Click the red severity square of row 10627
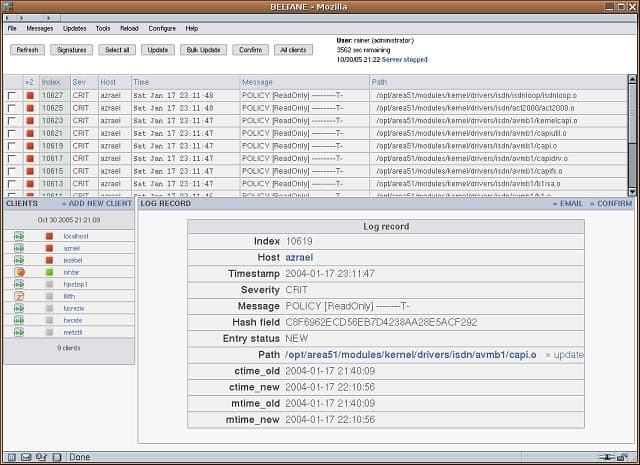 tap(30, 96)
